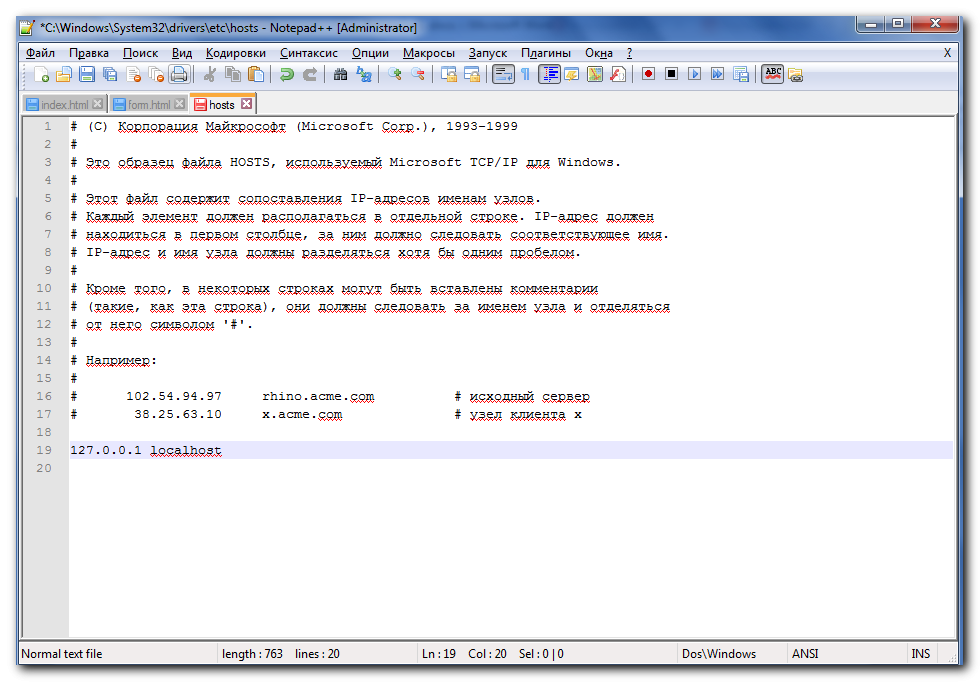Open the Опции menu
The image size is (980, 682).
(370, 53)
